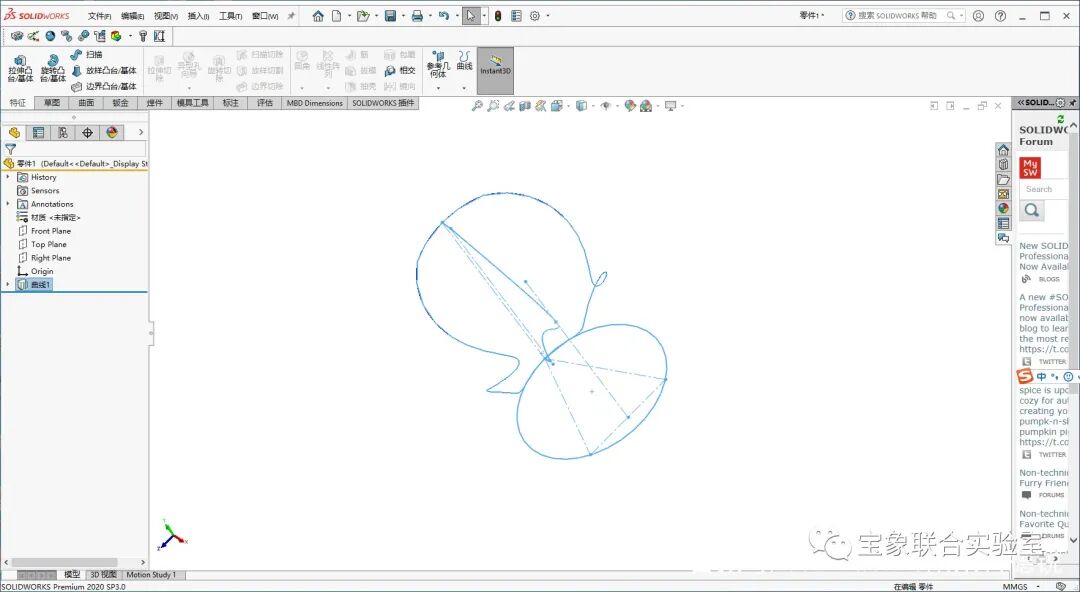The width and height of the screenshot is (1080, 592).
Task: Open the Design Library task pane tab
Action: 1004,164
